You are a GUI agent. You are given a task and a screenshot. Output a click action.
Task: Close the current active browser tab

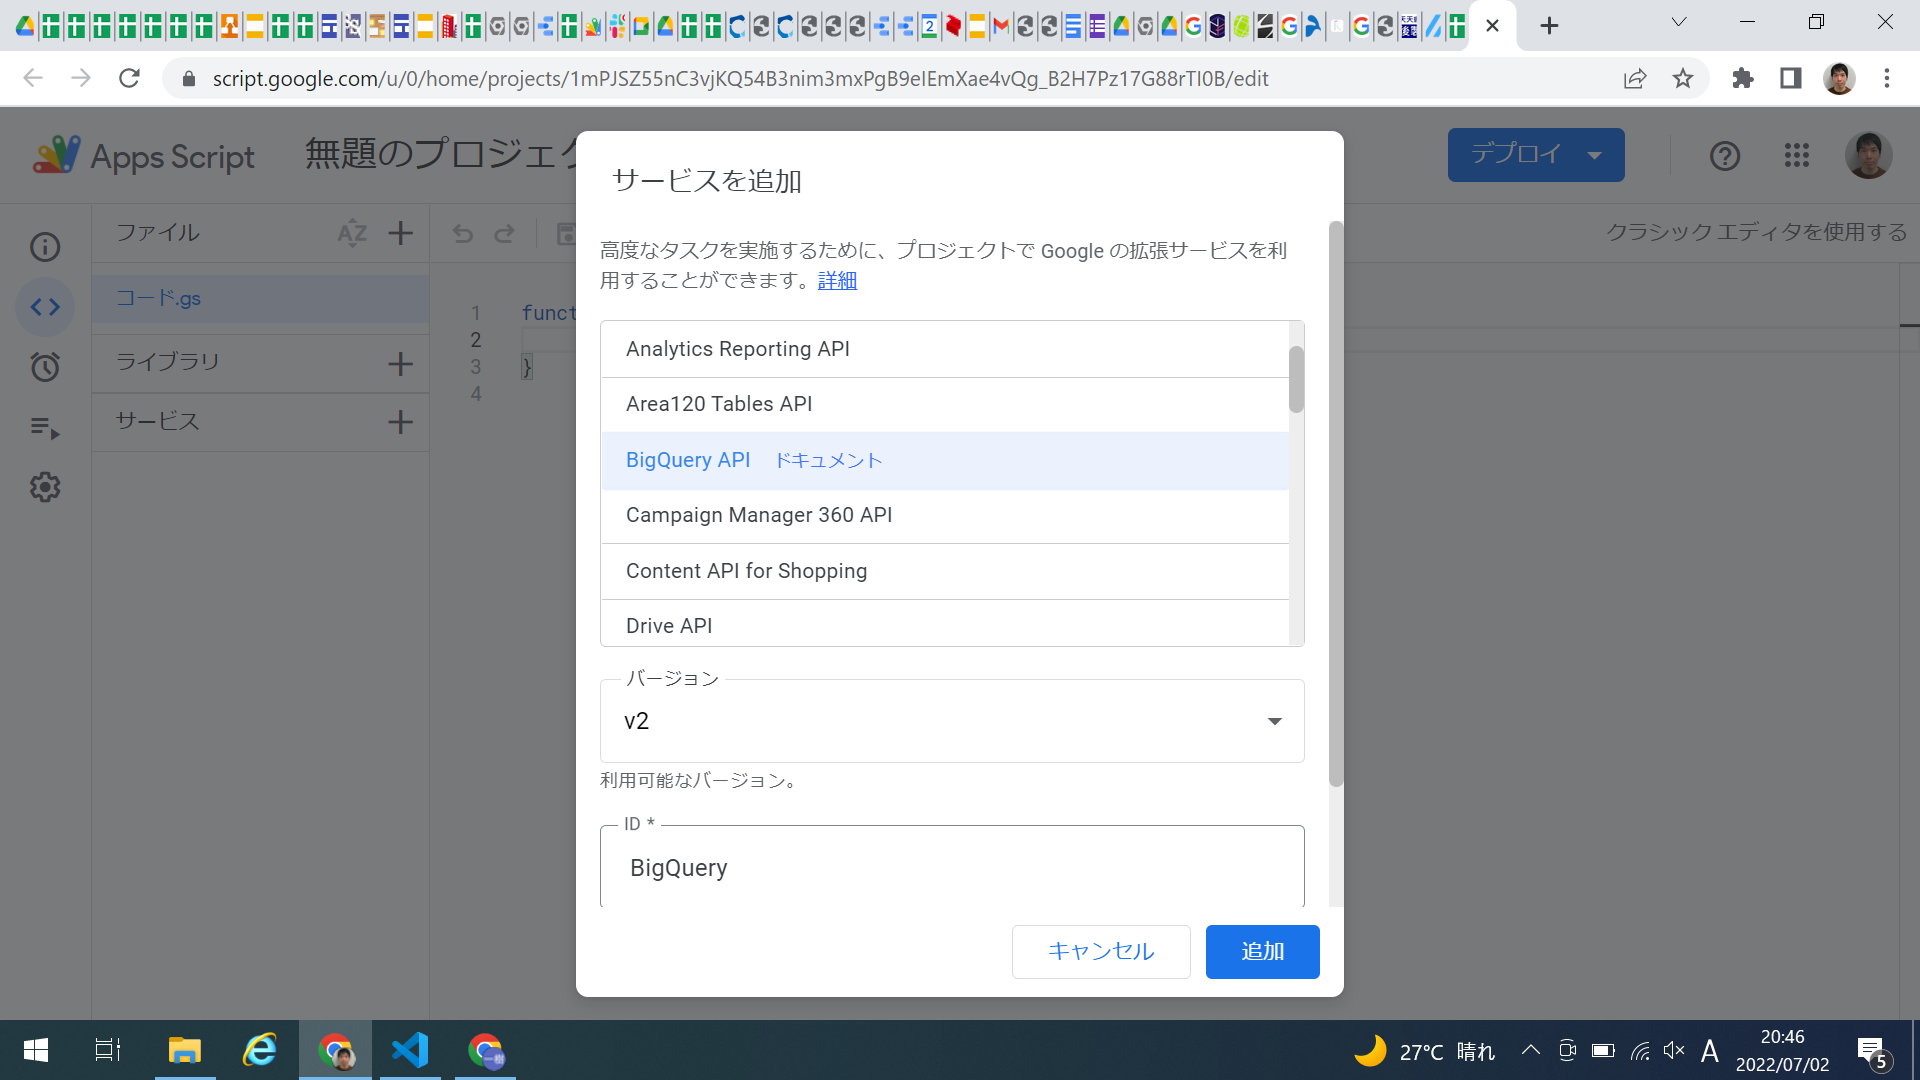[x=1492, y=26]
